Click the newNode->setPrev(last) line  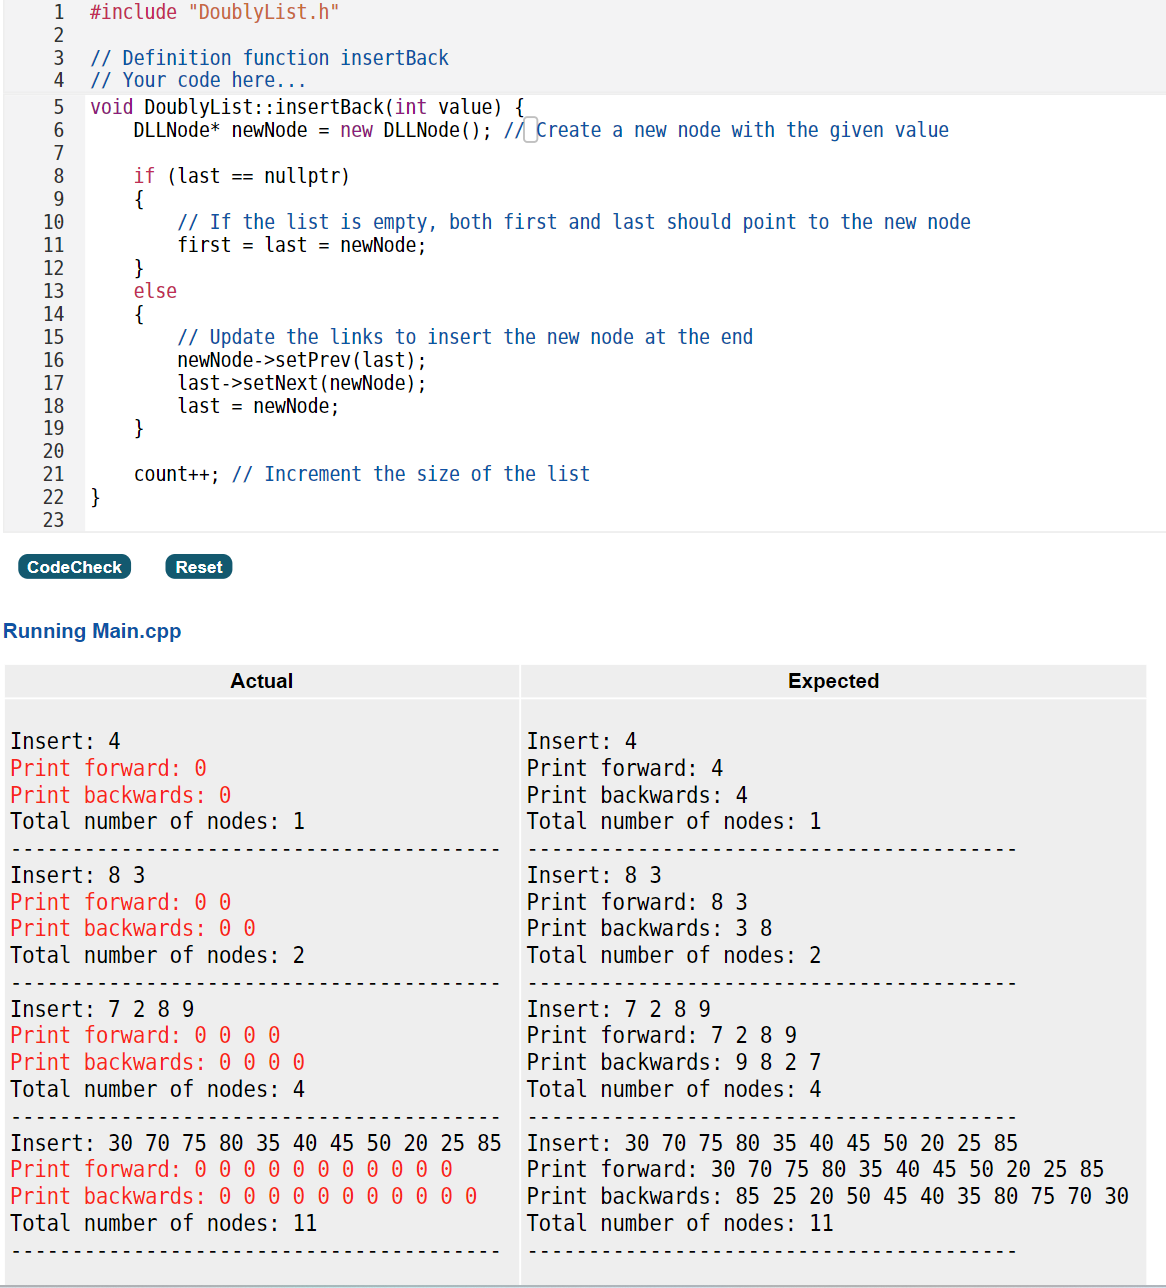pyautogui.click(x=301, y=359)
